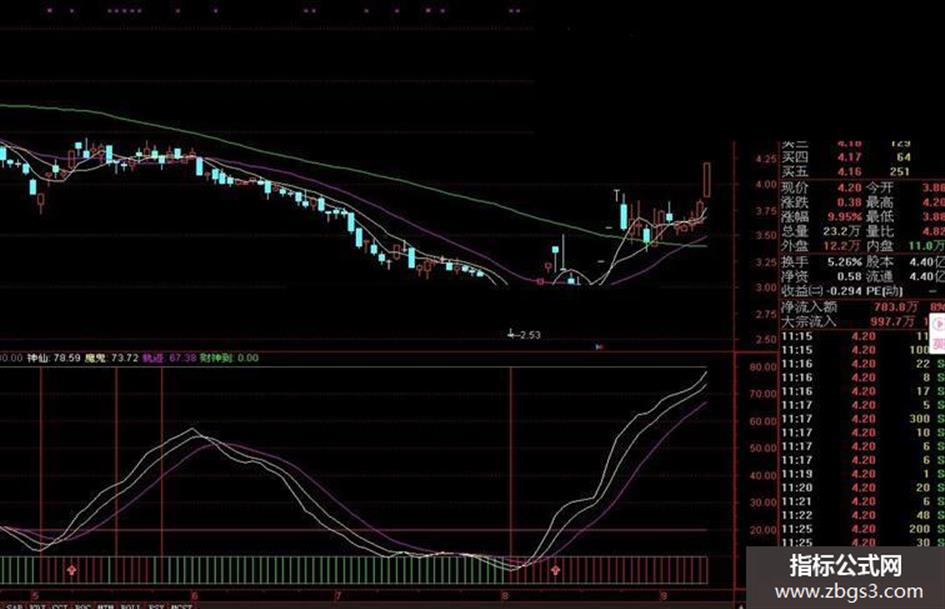The height and width of the screenshot is (609, 945).
Task: Click the 换手 5.26% turnover value
Action: pos(845,262)
